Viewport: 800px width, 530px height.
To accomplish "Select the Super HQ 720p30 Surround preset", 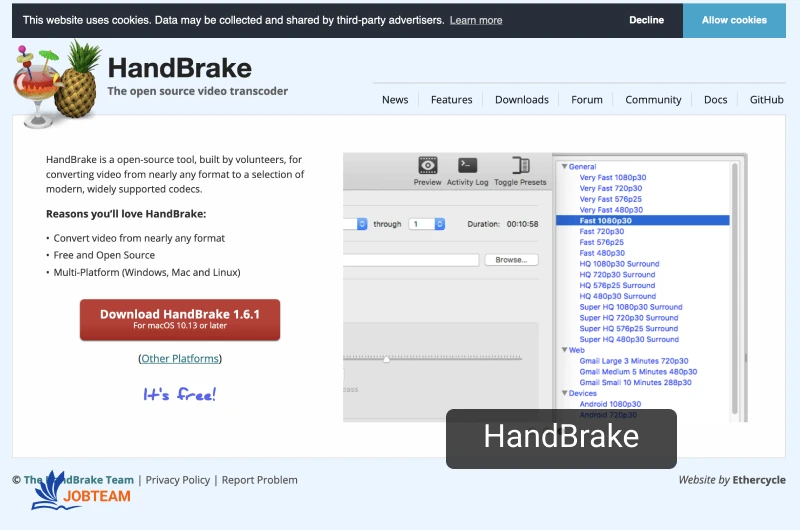I will 629,317.
